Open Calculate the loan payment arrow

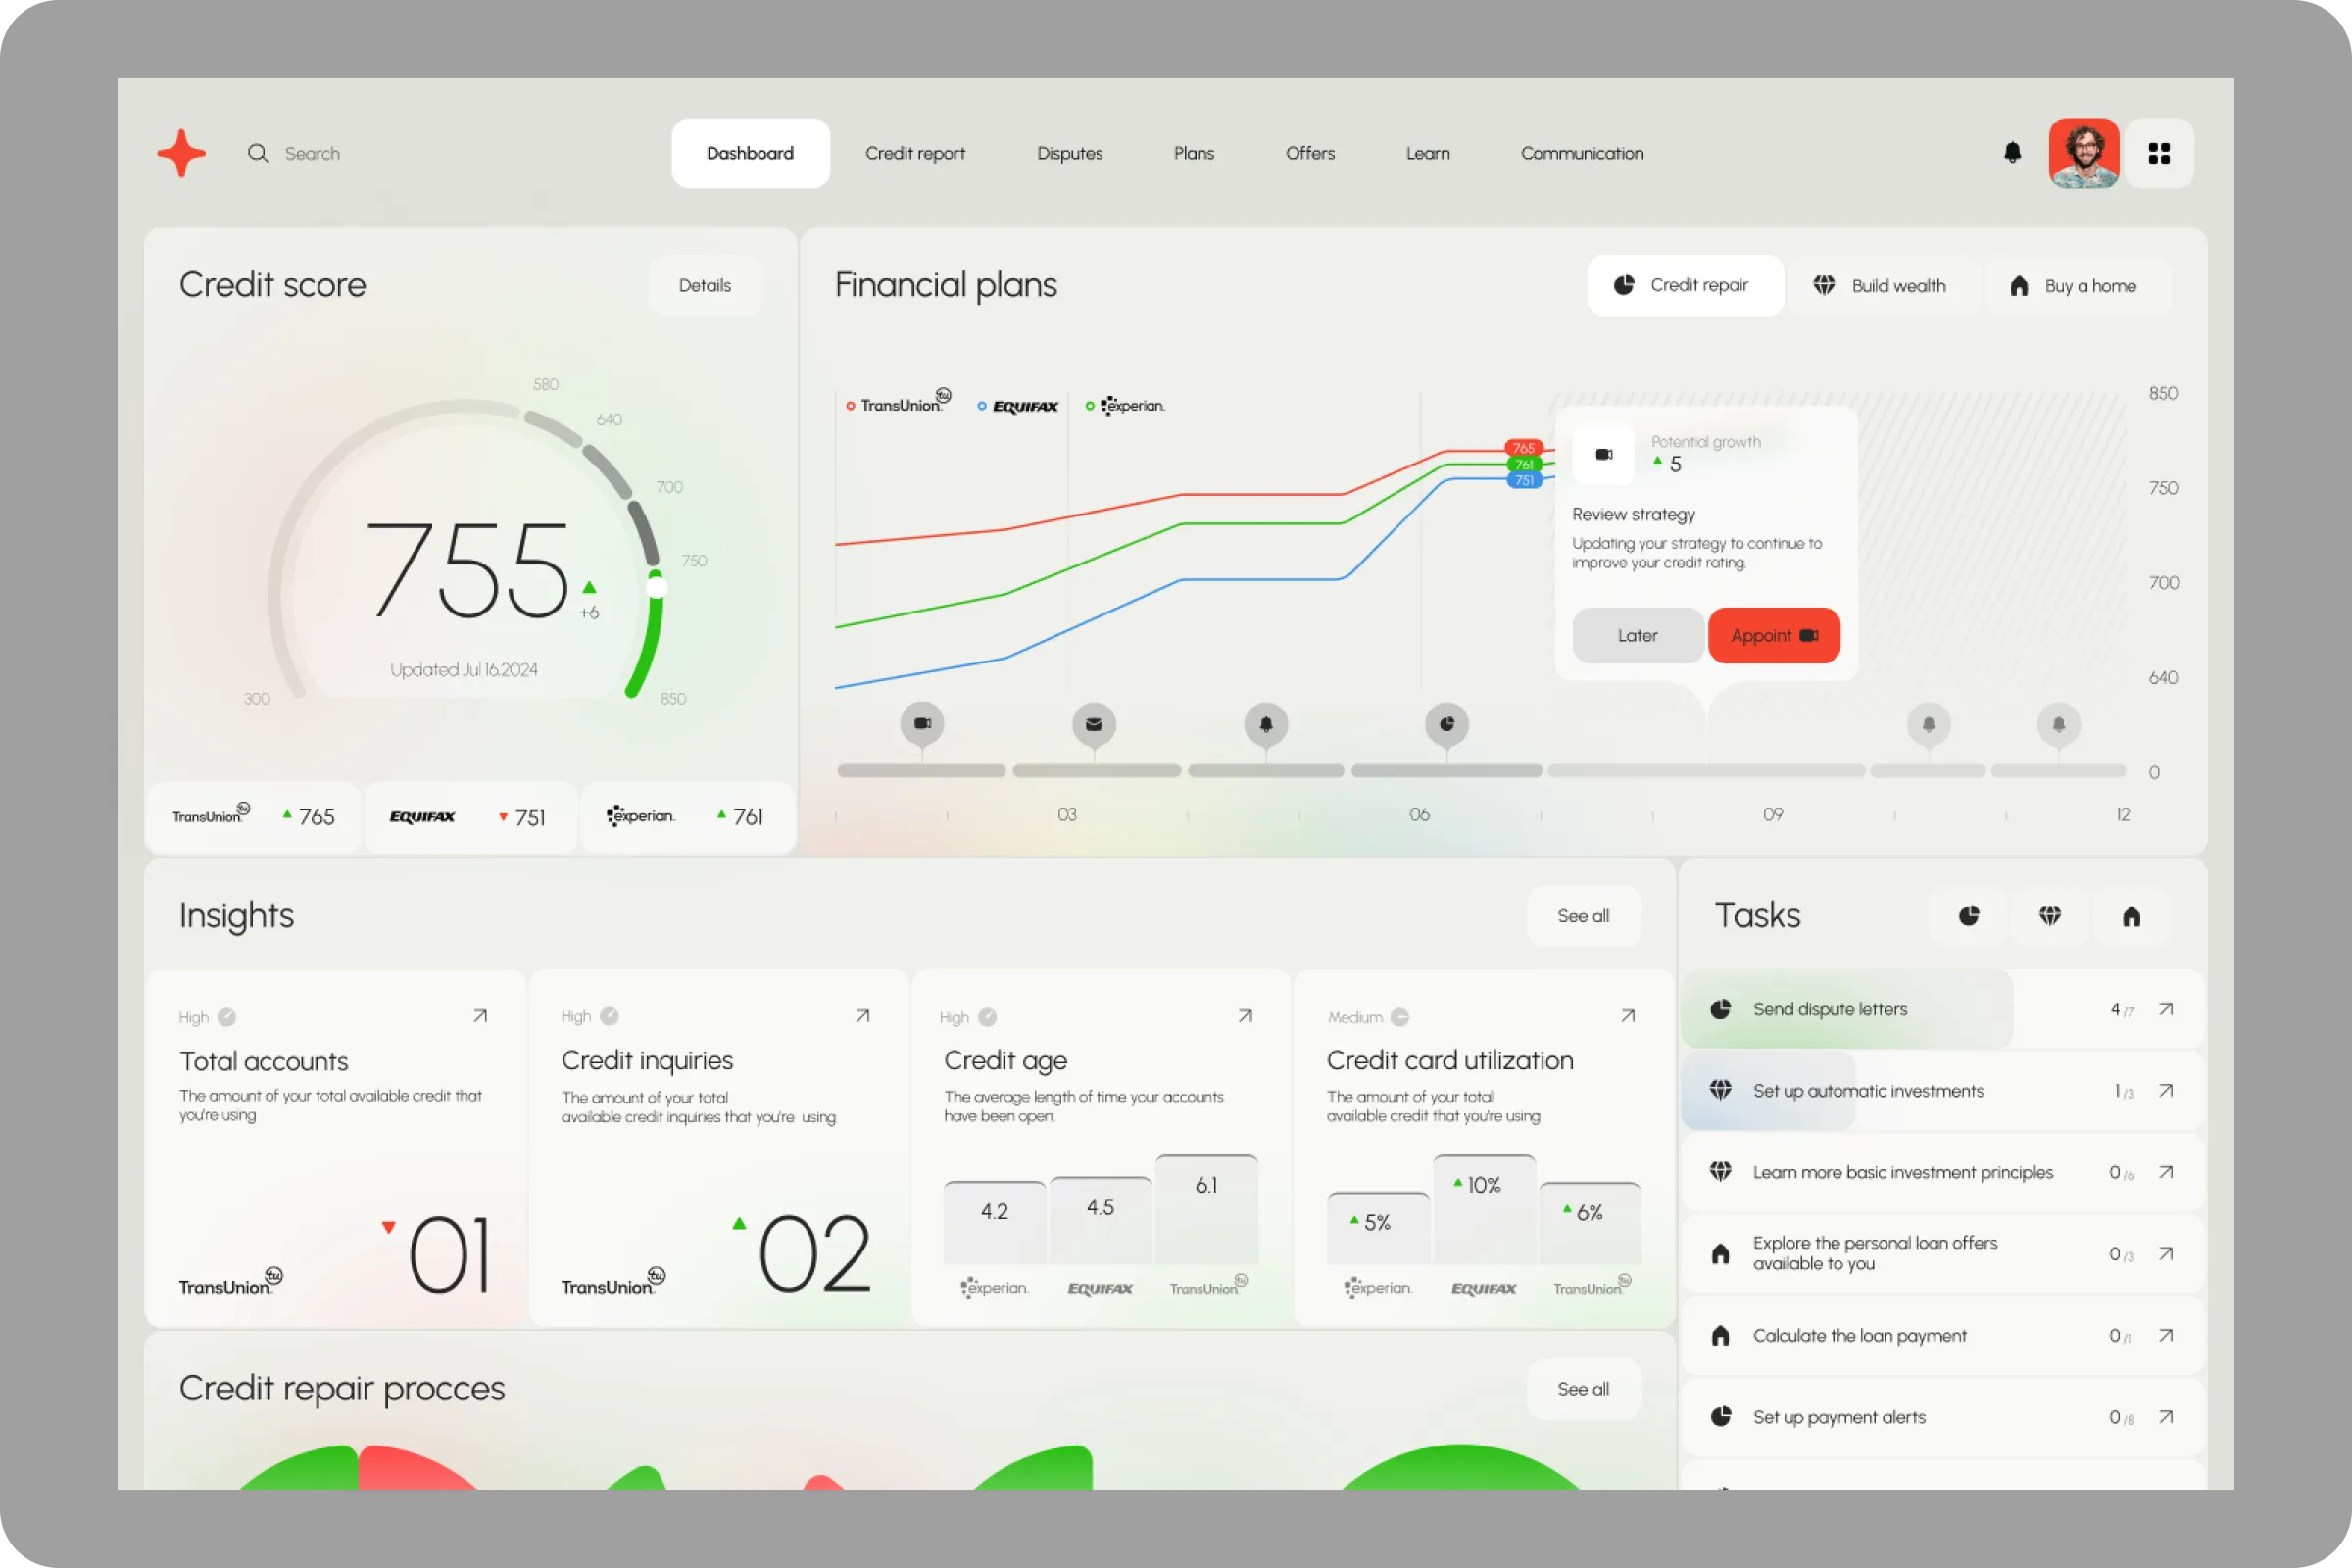pyautogui.click(x=2166, y=1335)
